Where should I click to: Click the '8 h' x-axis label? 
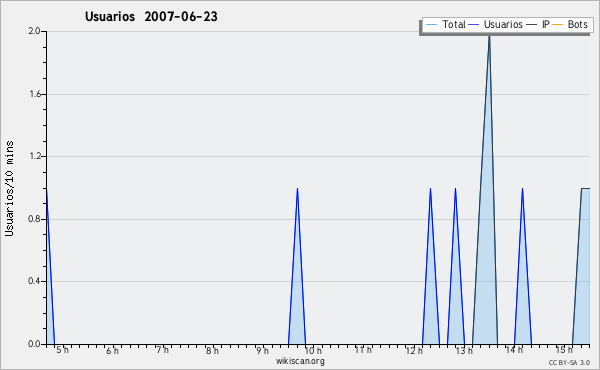point(212,350)
